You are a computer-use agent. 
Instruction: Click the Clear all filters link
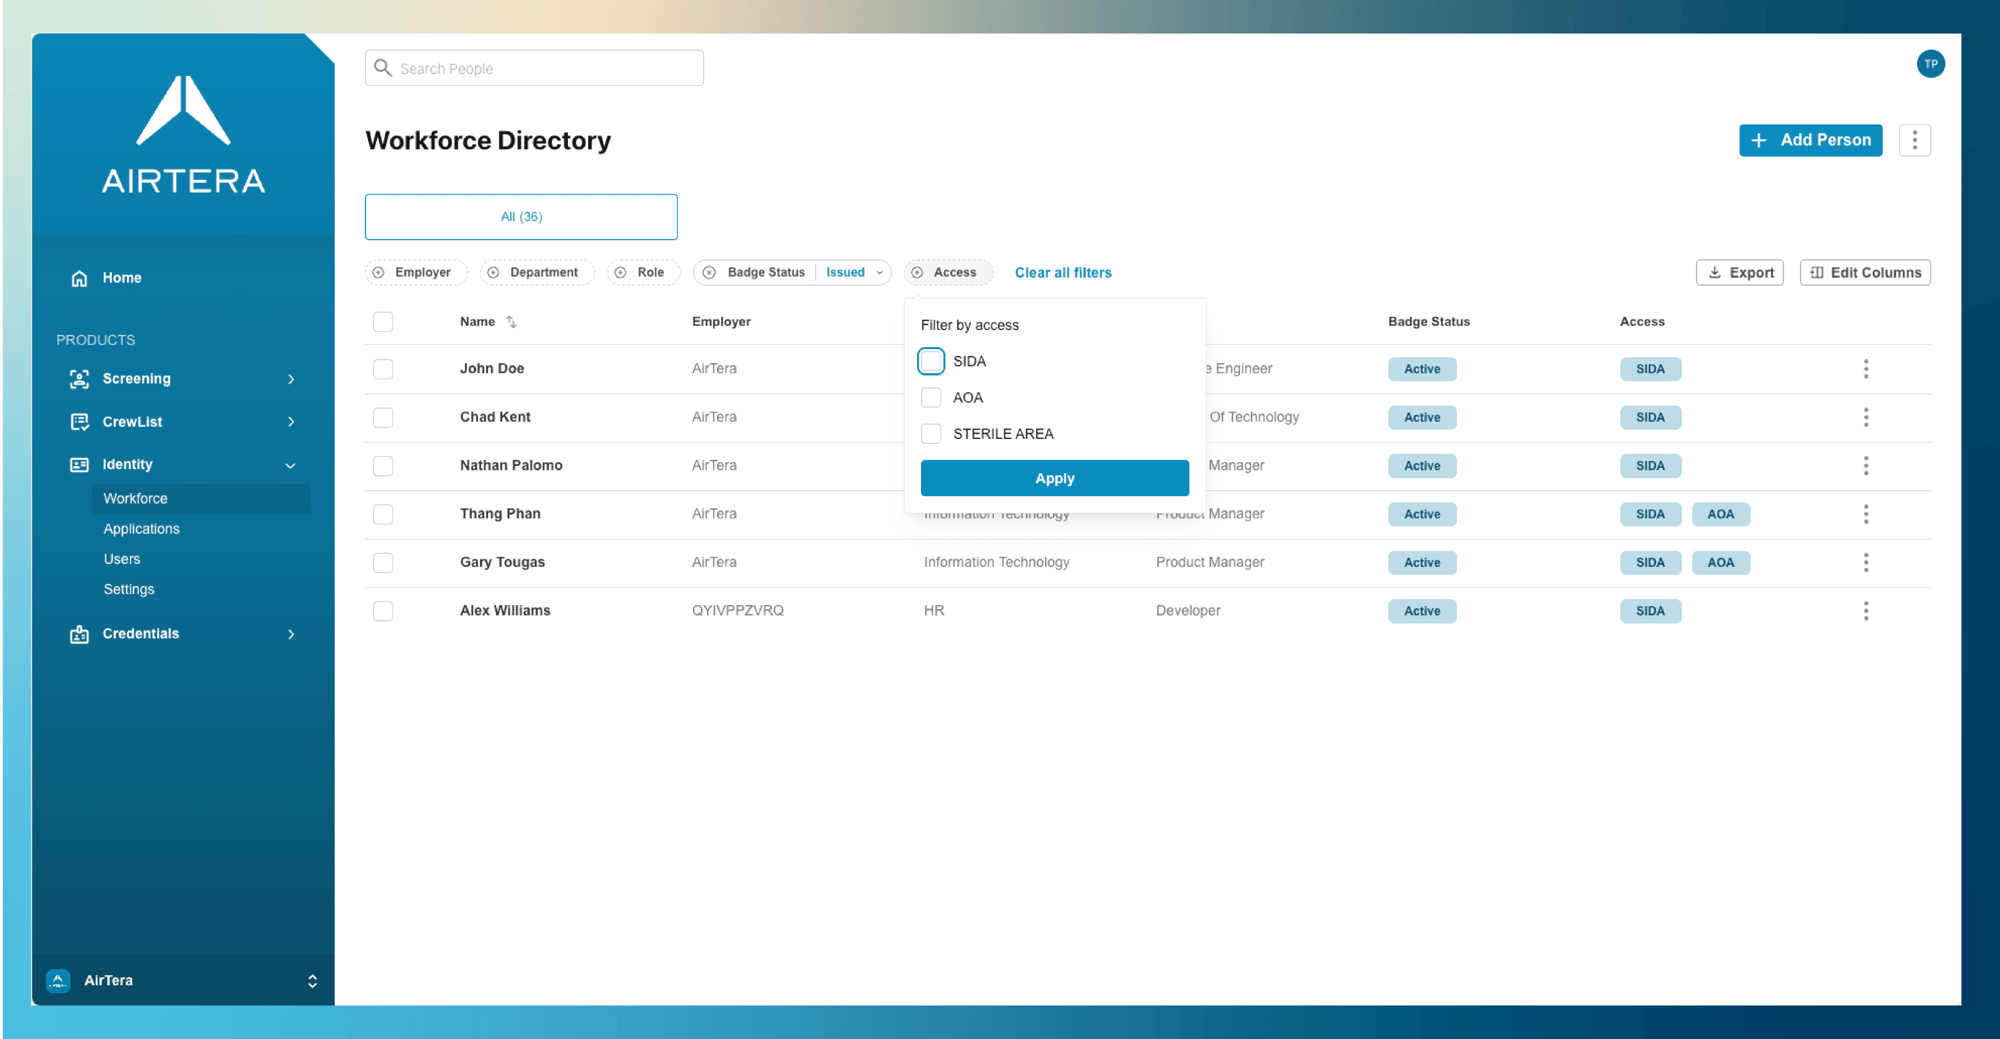click(x=1063, y=273)
